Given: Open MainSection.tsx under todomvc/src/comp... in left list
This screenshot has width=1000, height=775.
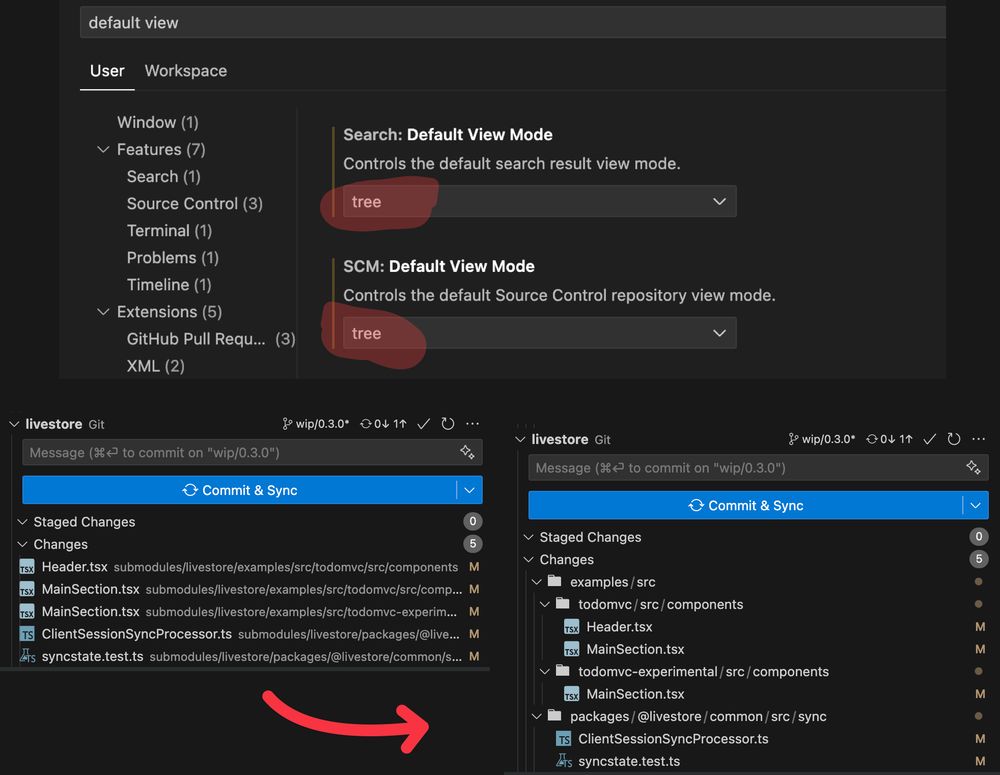Looking at the screenshot, I should (x=250, y=589).
